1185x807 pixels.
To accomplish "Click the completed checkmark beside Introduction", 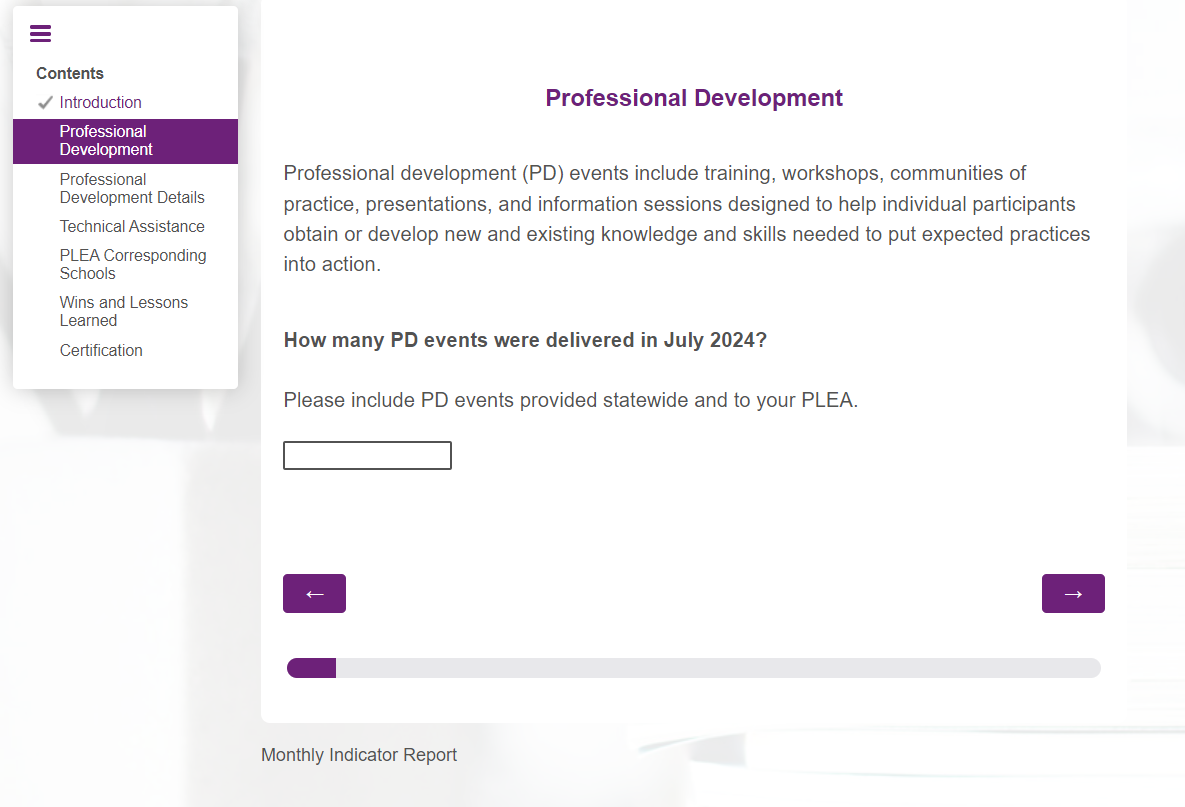I will tap(45, 102).
